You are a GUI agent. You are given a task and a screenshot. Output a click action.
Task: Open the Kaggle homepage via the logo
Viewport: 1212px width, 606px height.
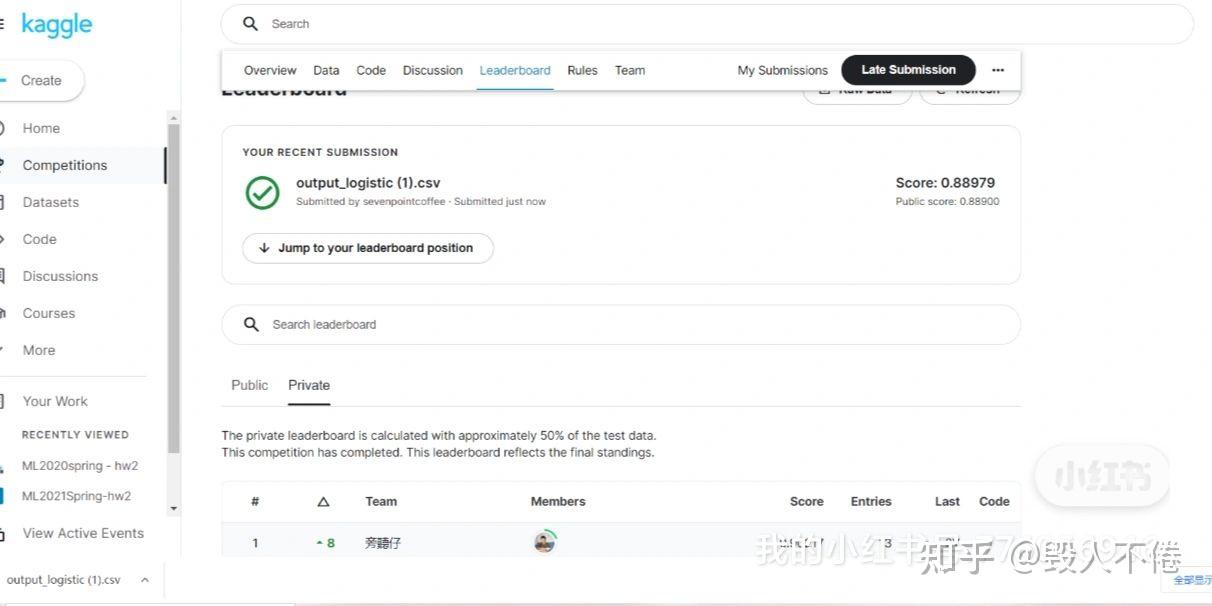tap(56, 24)
